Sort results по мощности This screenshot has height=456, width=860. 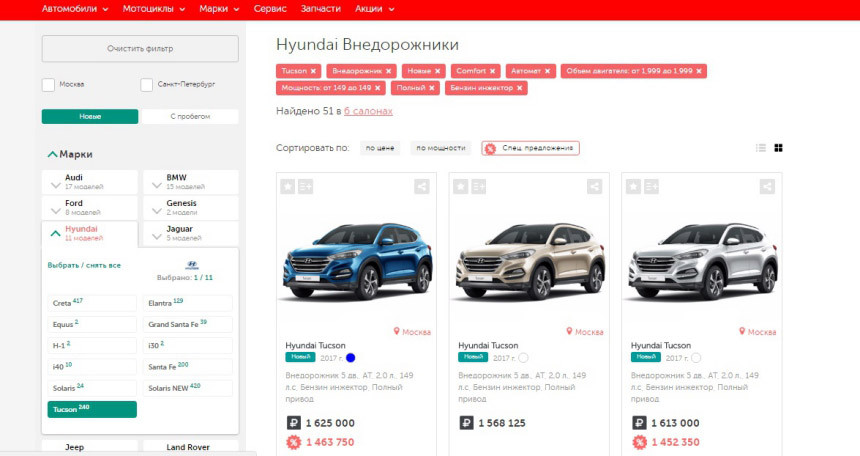click(440, 148)
